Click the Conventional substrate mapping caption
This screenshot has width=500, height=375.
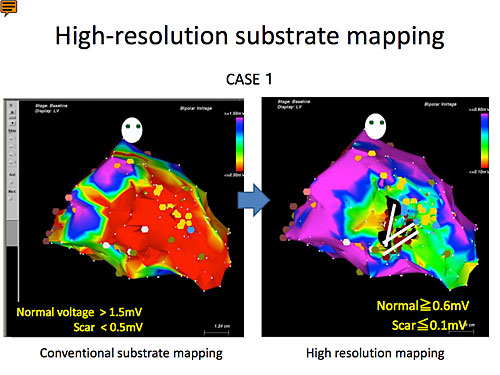[x=131, y=353]
